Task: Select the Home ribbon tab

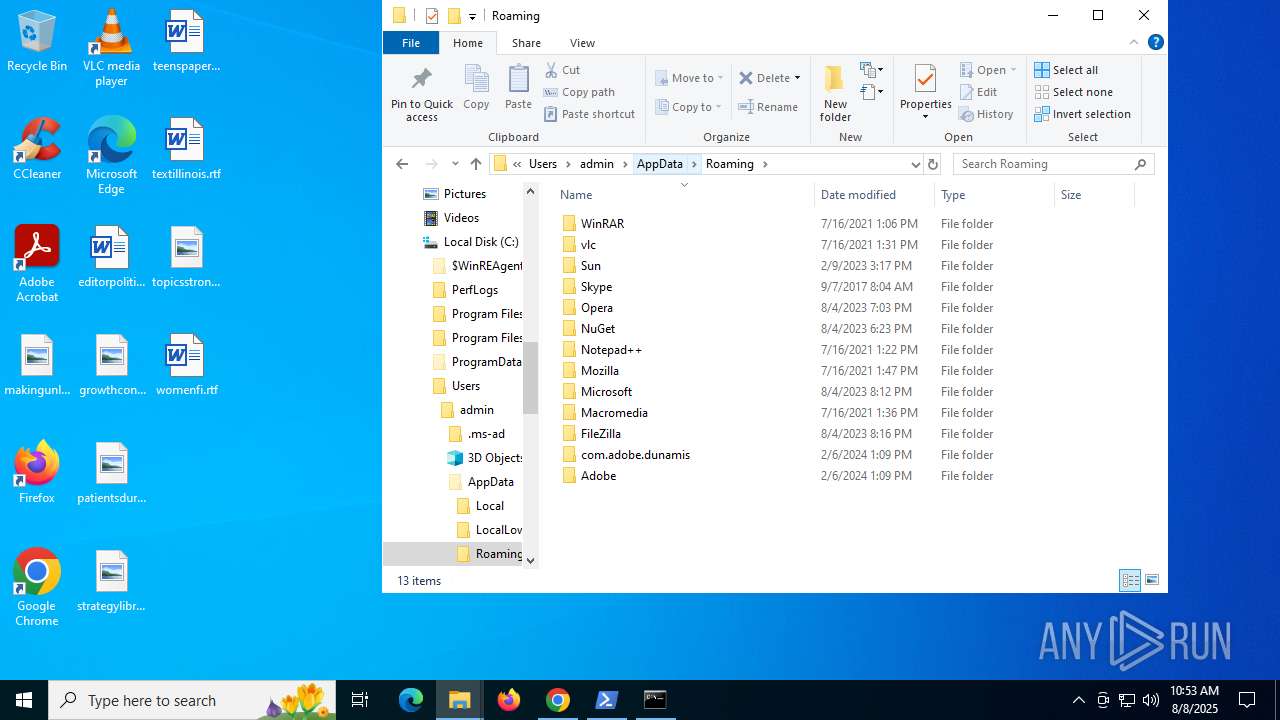Action: click(x=468, y=43)
